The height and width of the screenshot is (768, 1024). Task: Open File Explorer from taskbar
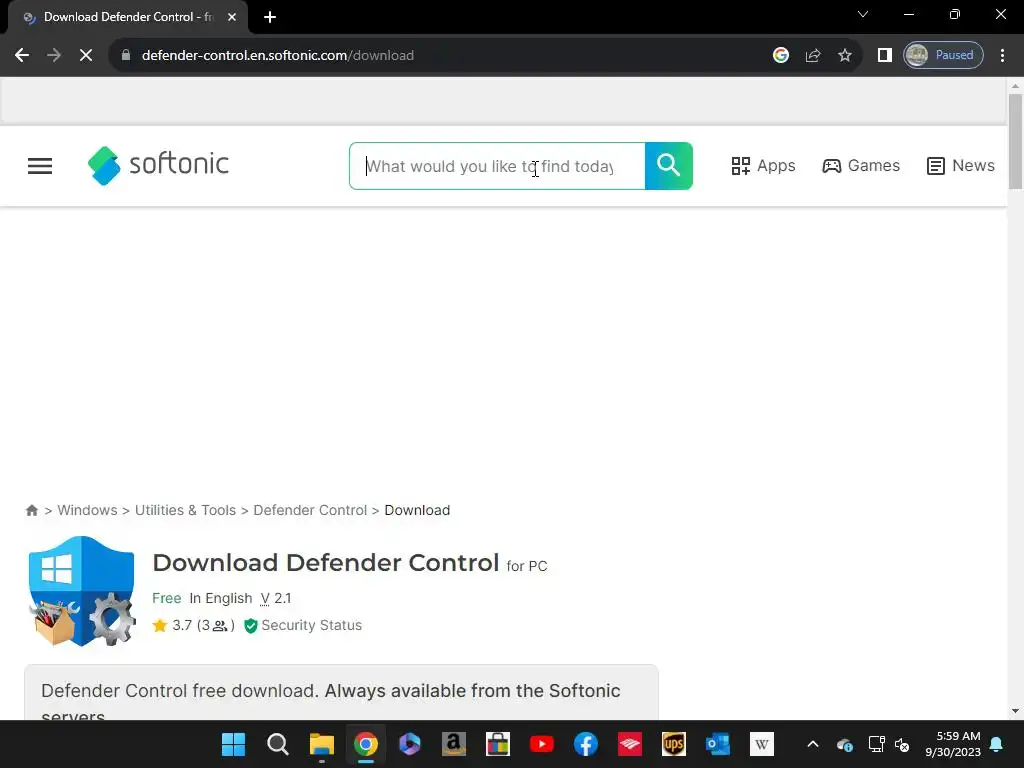click(x=321, y=744)
